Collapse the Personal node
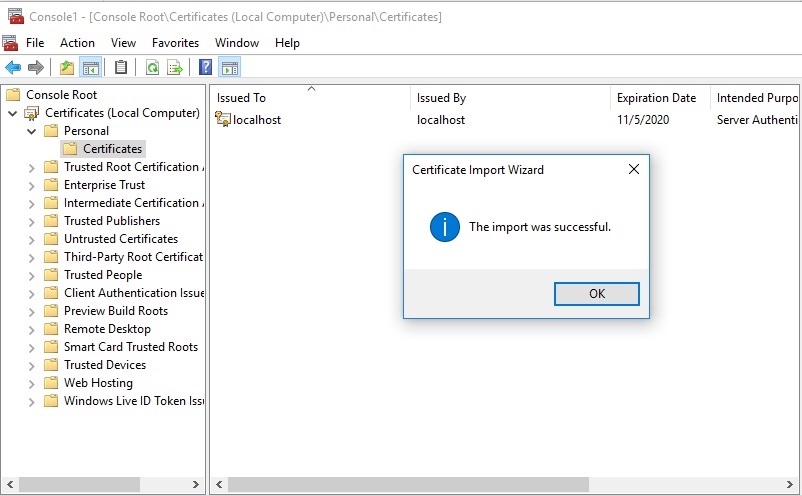Screen dimensions: 802x496 pos(32,131)
